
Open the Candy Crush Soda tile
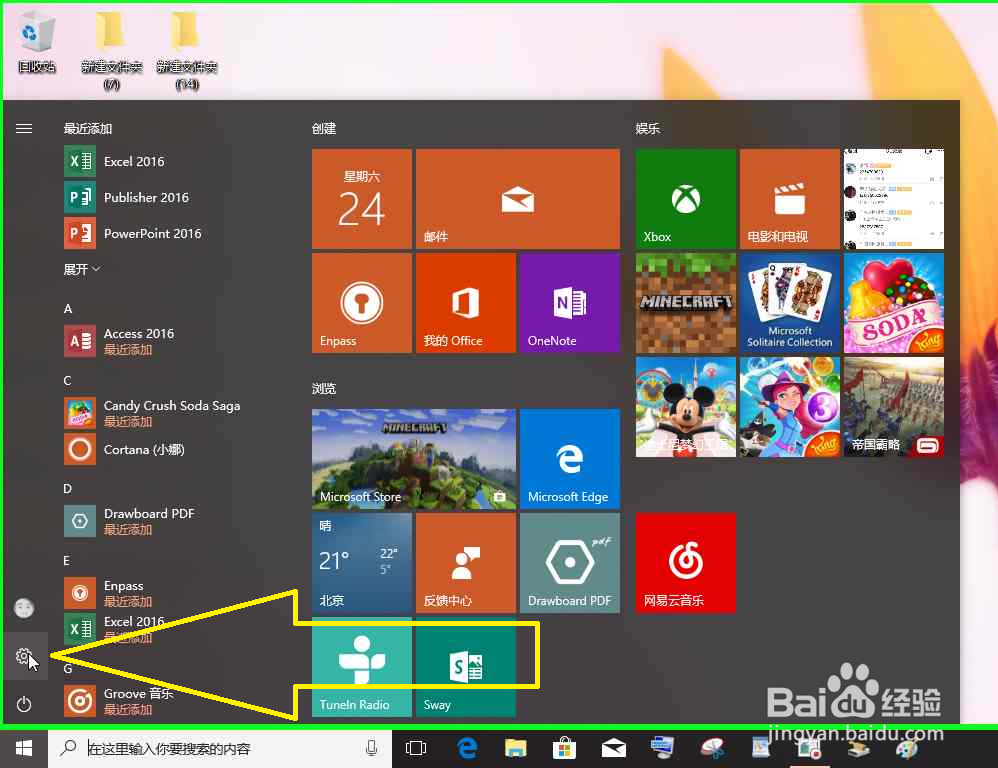click(x=894, y=303)
